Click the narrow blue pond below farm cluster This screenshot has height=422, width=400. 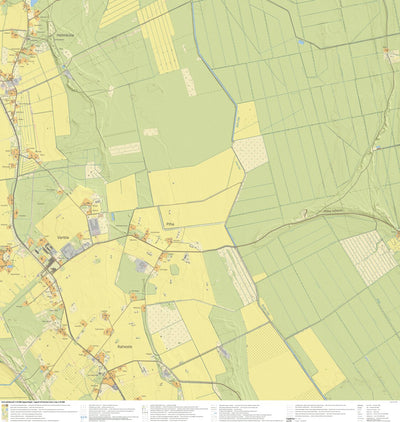[113, 217]
